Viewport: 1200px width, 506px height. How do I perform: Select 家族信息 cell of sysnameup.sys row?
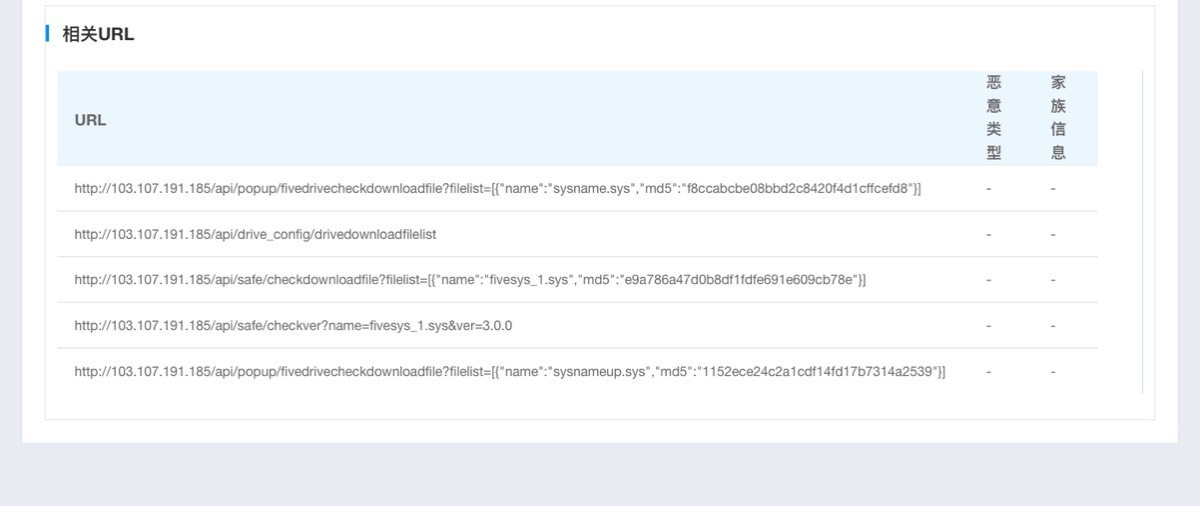pyautogui.click(x=1053, y=372)
